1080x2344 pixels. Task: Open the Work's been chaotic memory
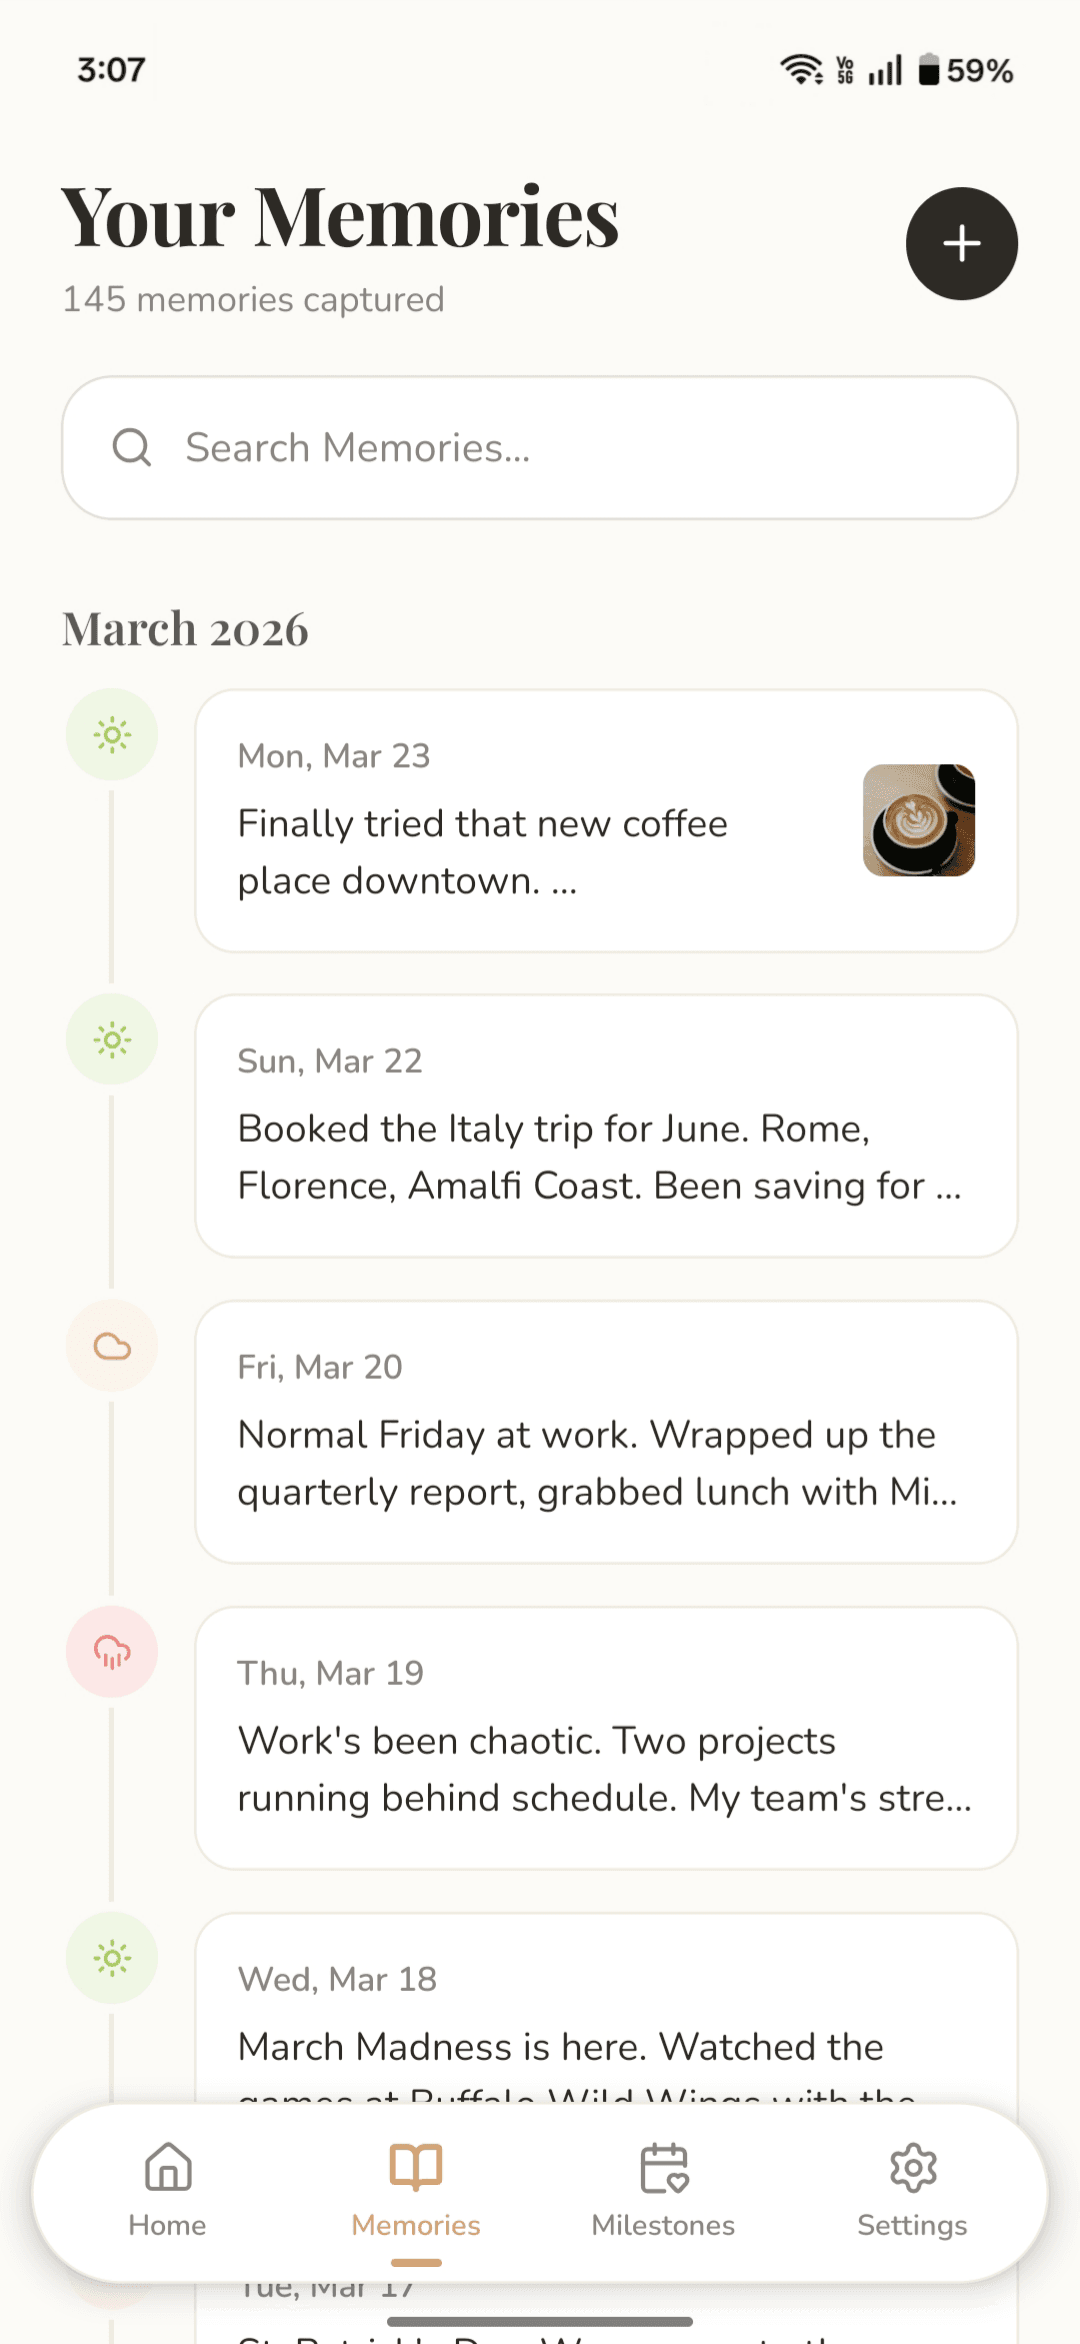[x=606, y=1738]
